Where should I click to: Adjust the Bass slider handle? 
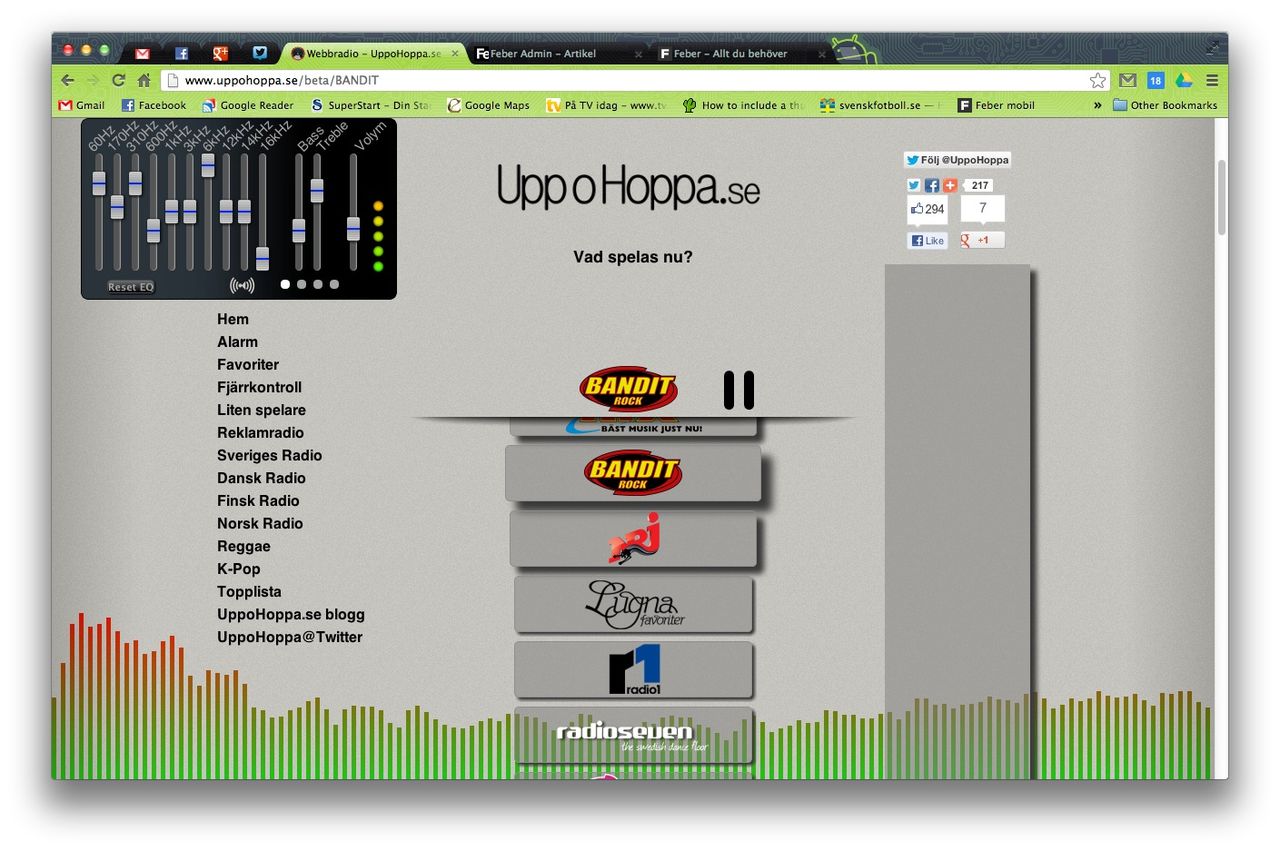click(298, 231)
